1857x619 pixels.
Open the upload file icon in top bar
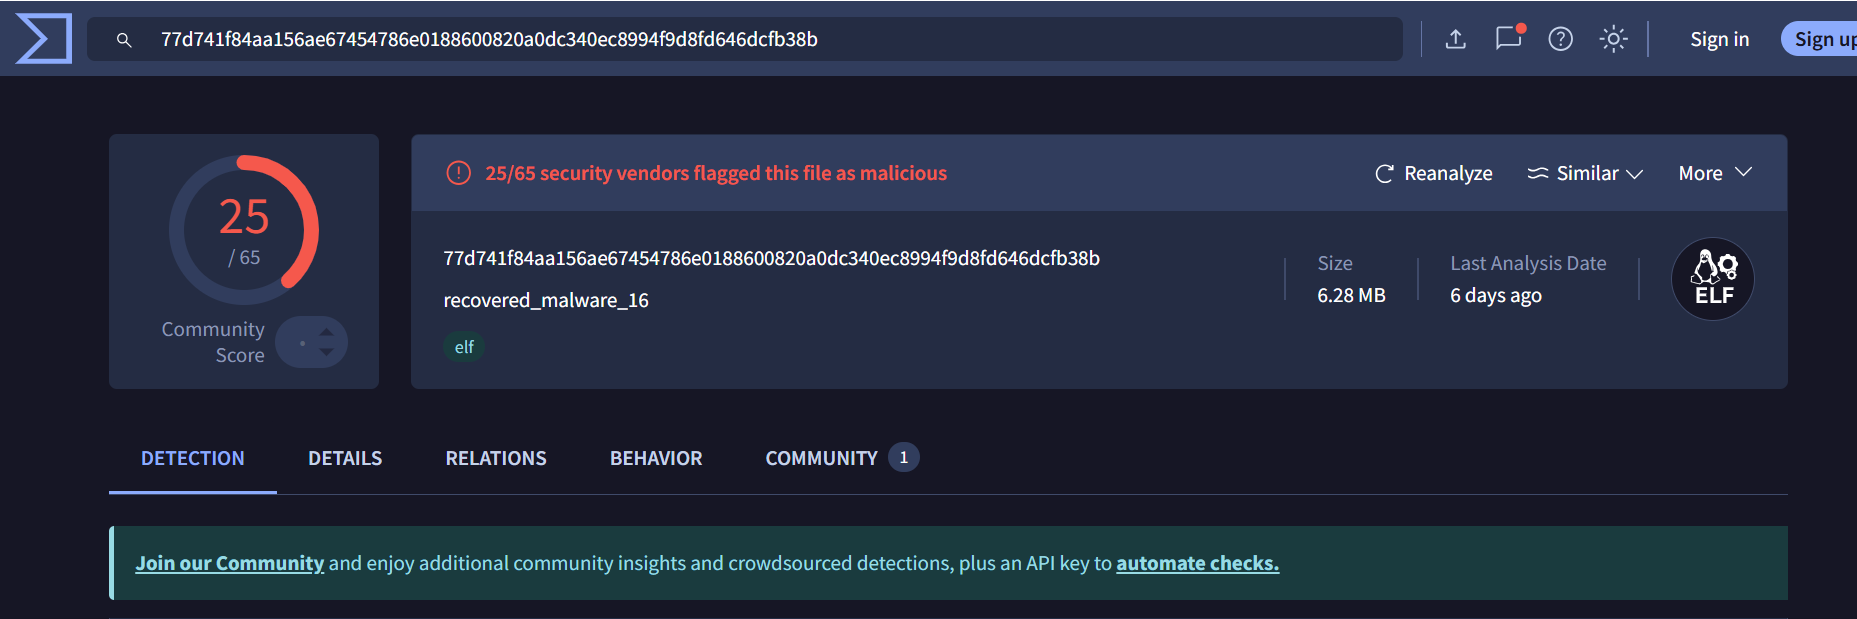point(1456,38)
